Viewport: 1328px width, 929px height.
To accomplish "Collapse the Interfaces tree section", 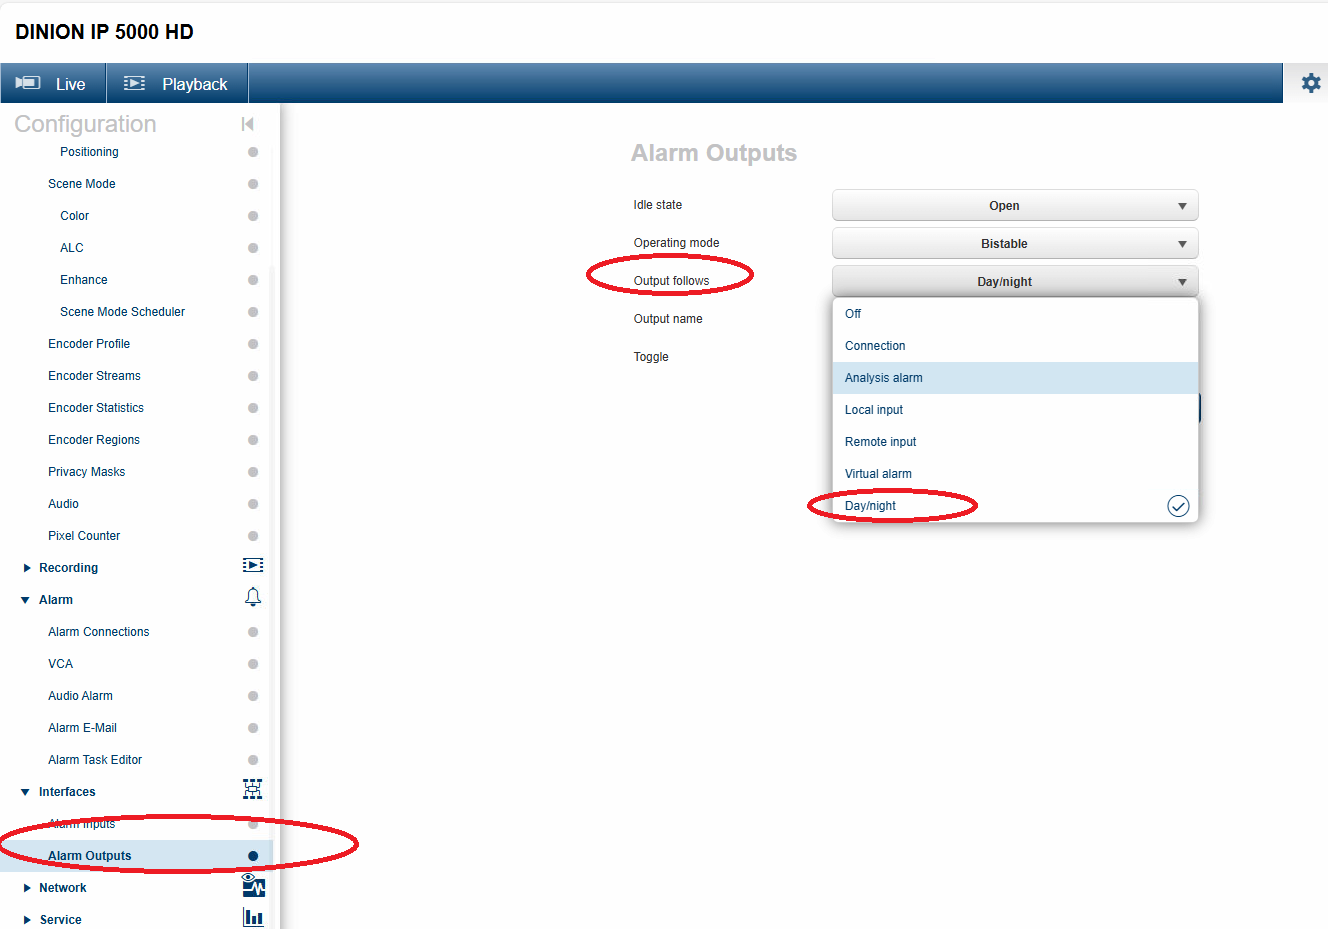I will click(x=26, y=792).
